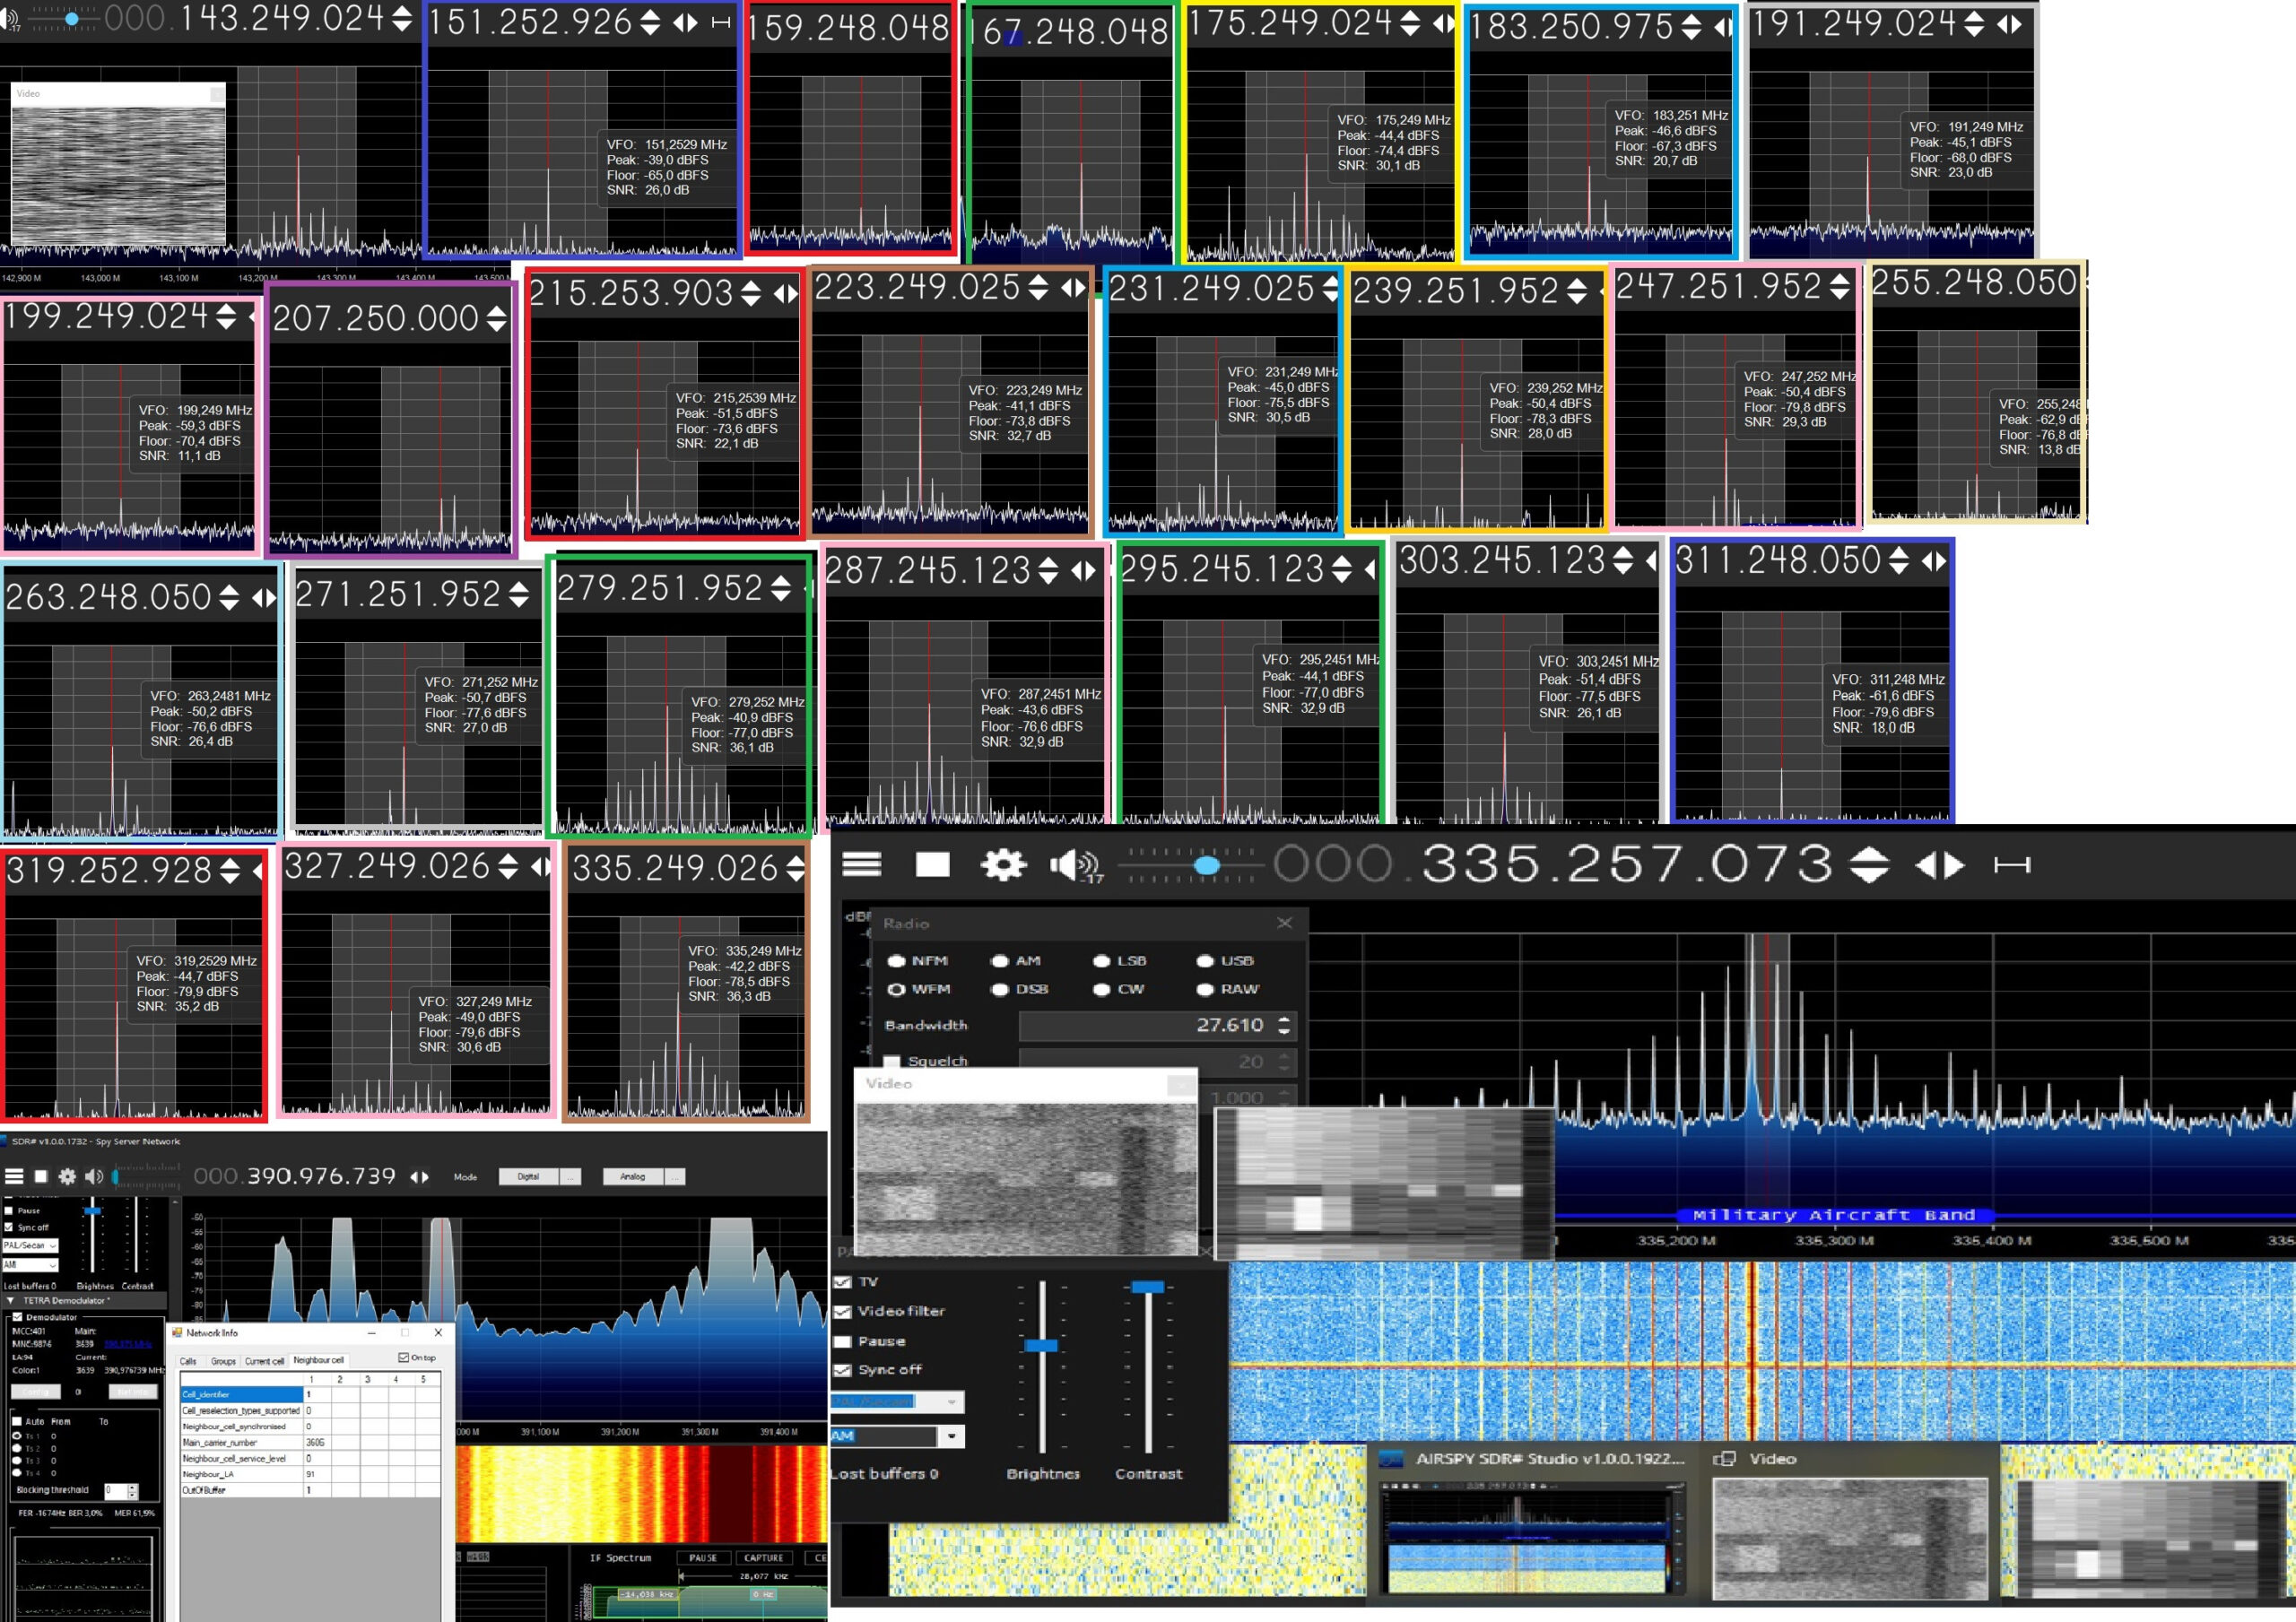Click the large stop button near 335.257.073
Viewport: 2296px width, 1622px height.
(932, 864)
